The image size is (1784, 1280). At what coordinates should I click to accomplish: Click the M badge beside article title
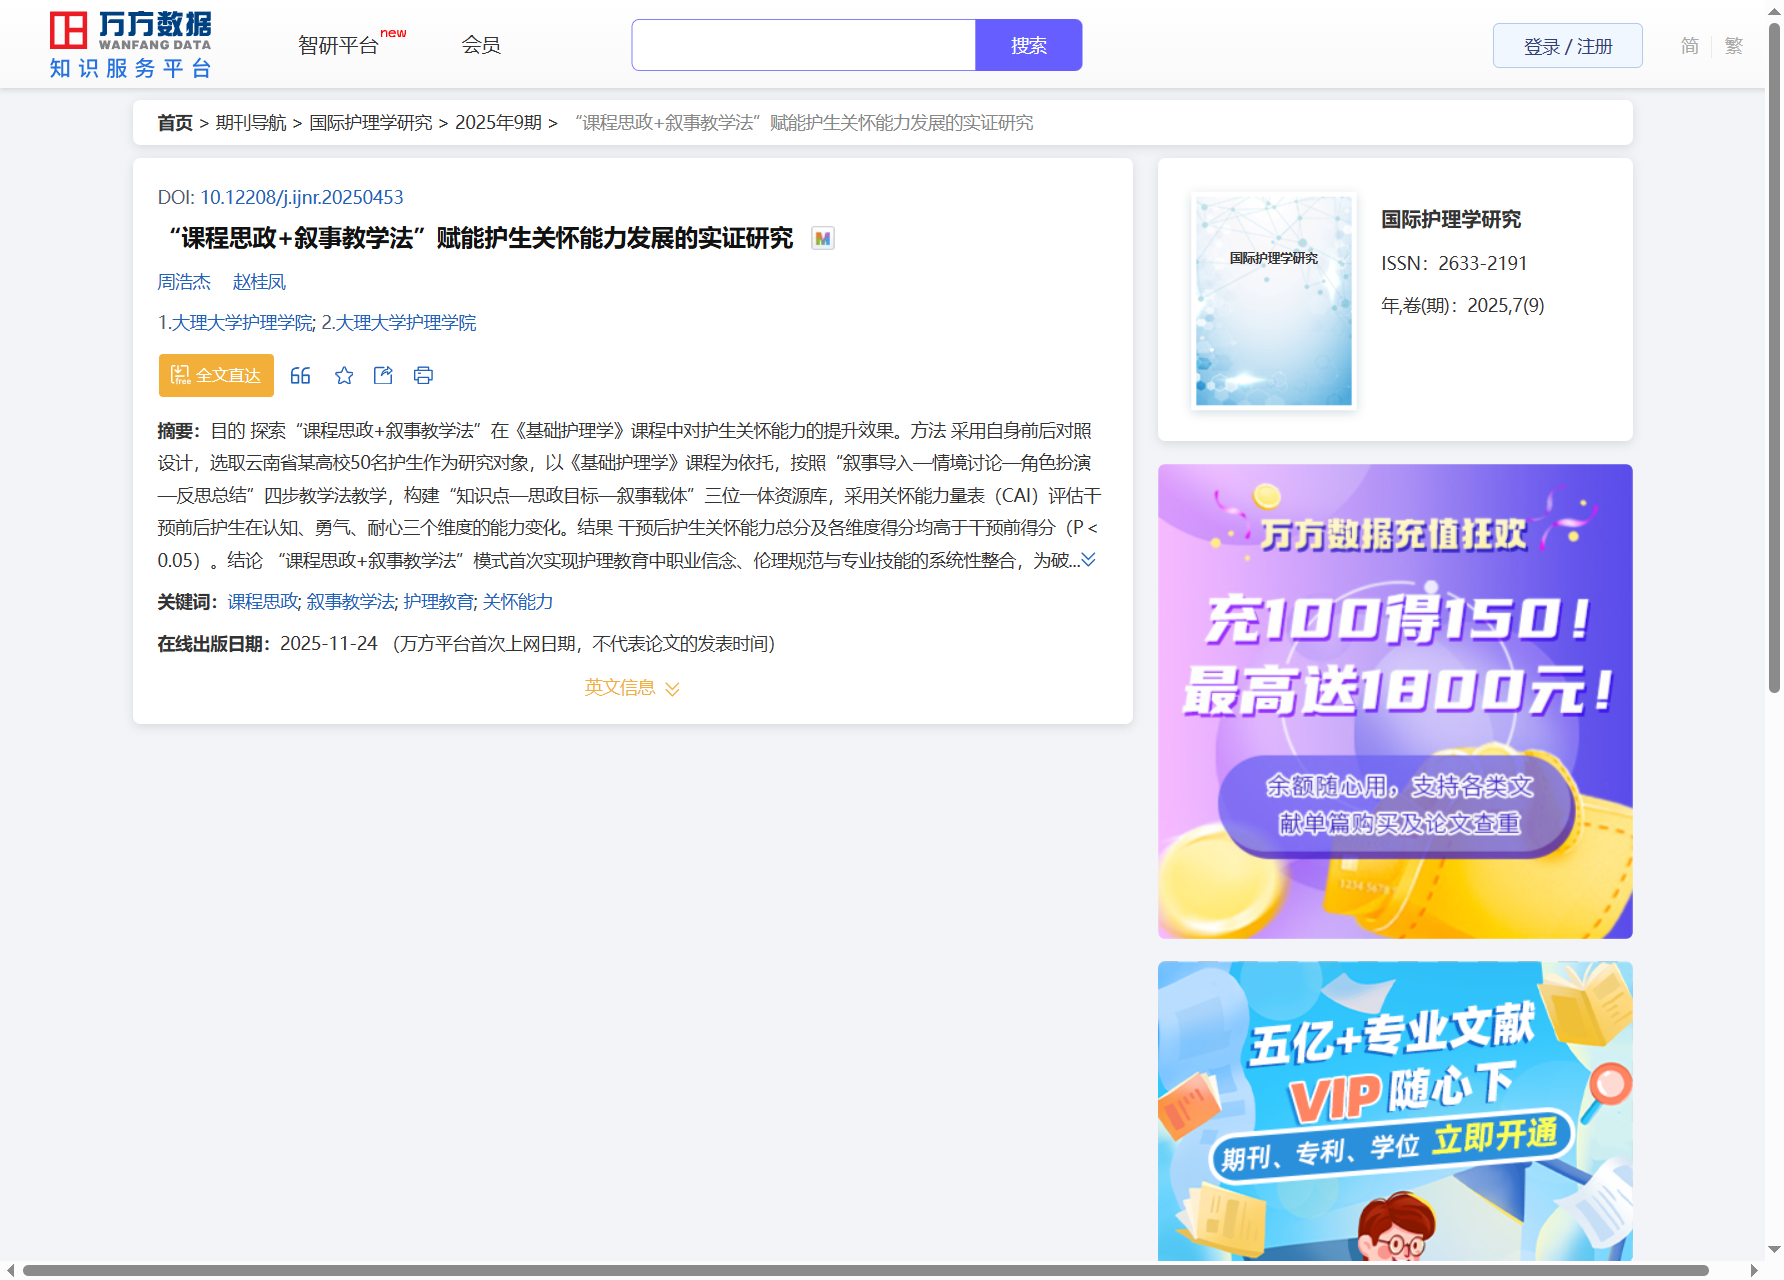[x=822, y=239]
